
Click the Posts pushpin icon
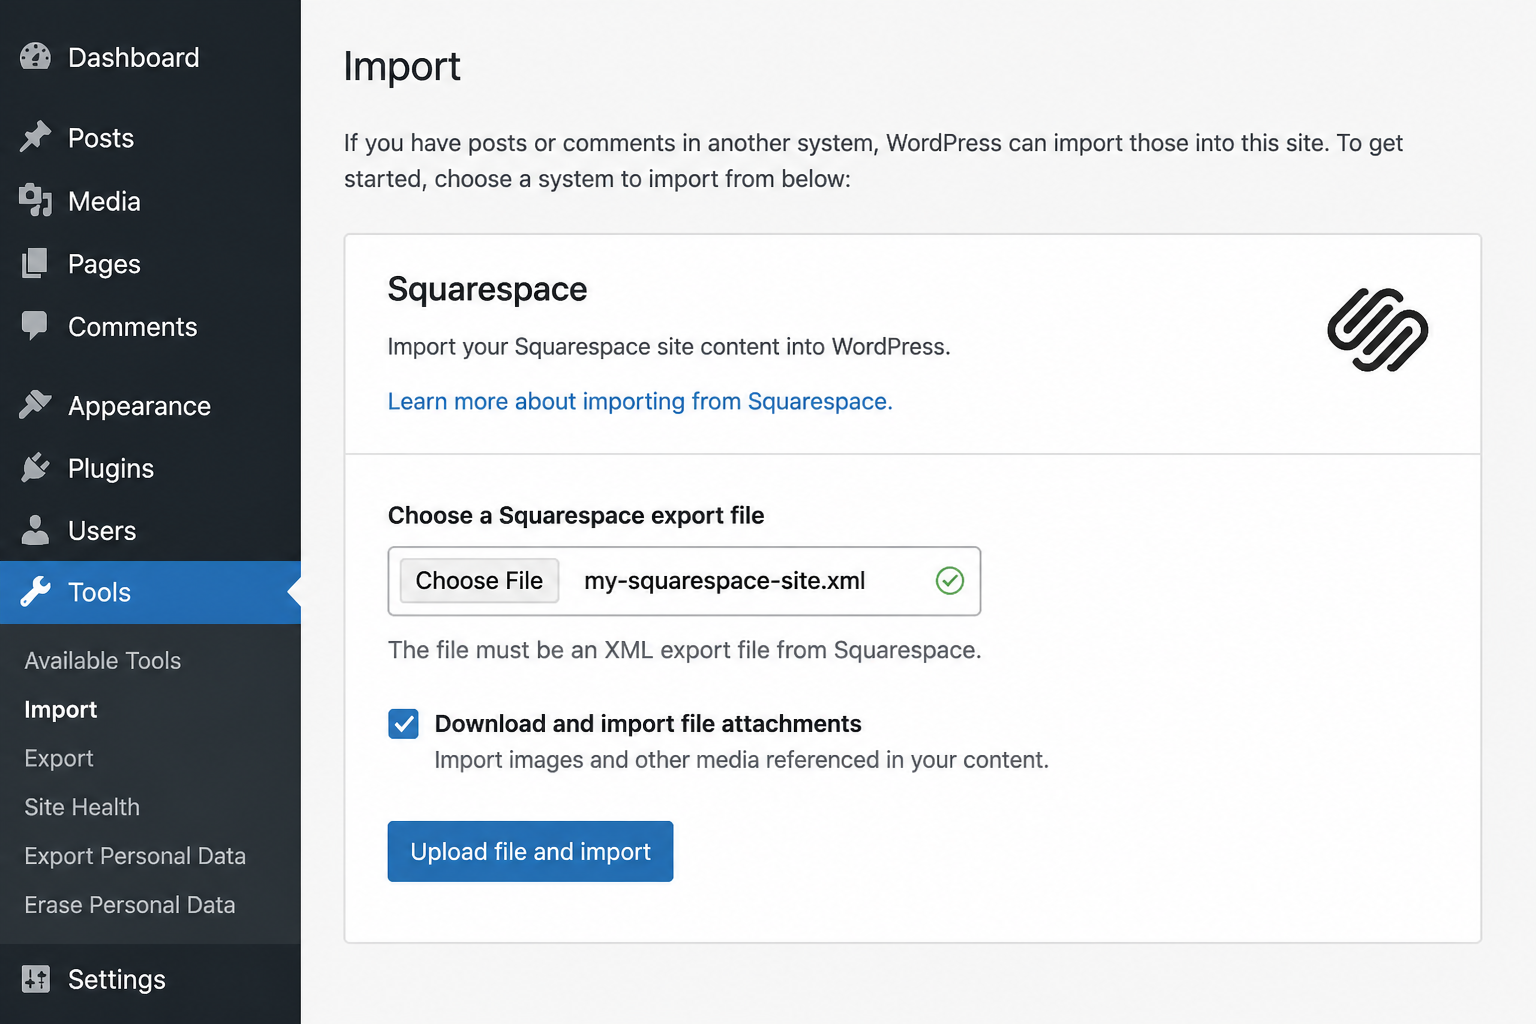(35, 137)
